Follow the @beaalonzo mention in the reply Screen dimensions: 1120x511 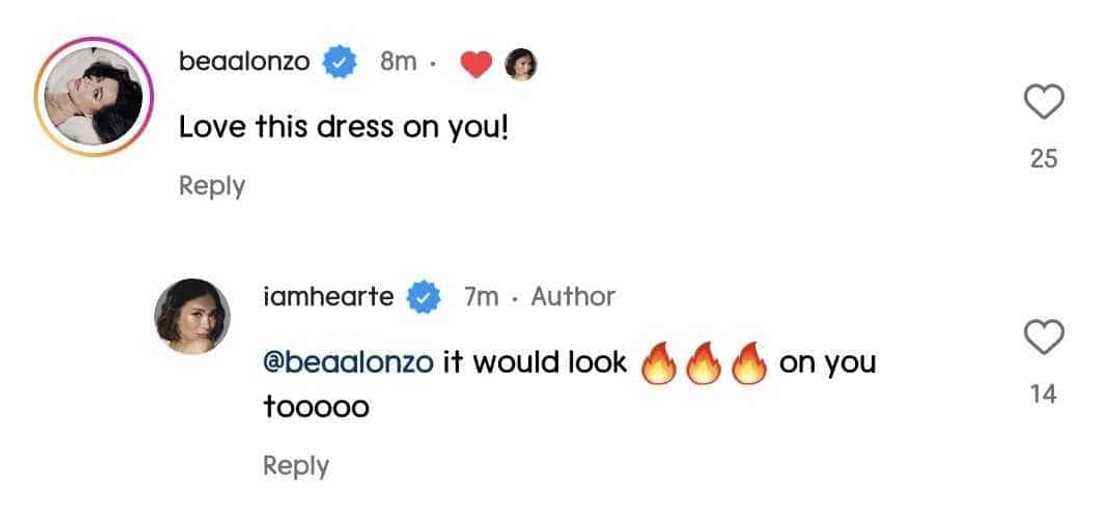(x=348, y=362)
